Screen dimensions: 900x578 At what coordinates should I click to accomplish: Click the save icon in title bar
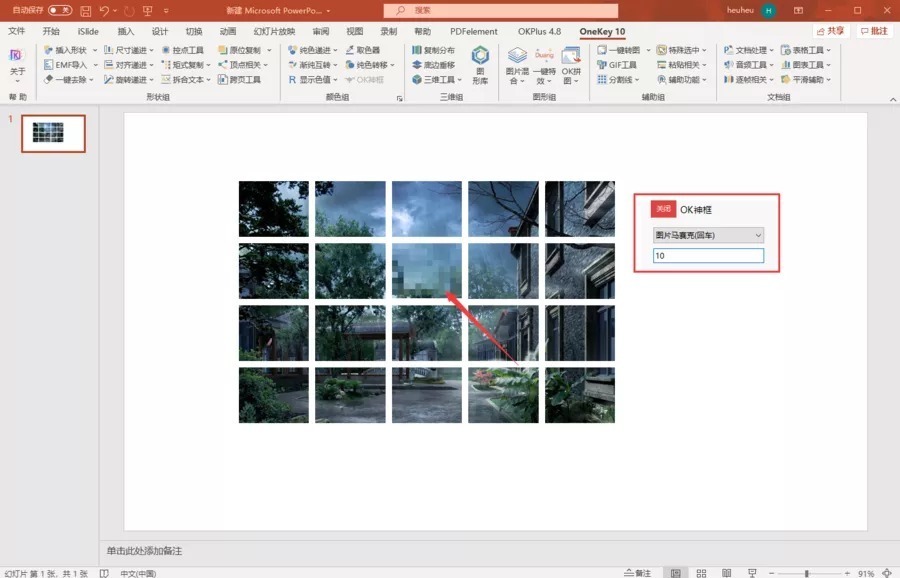click(x=85, y=10)
